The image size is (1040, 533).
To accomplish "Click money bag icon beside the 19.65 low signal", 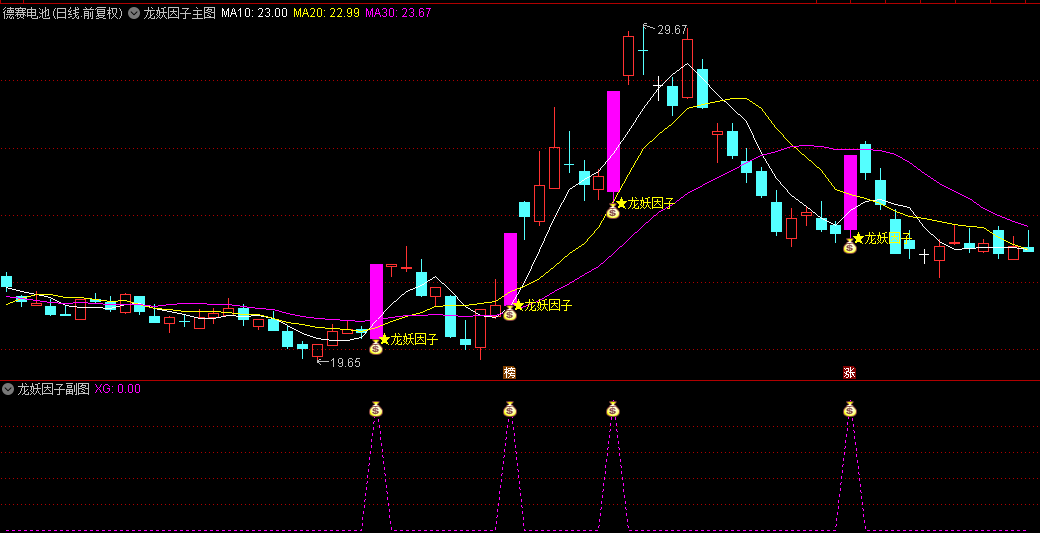I will (376, 347).
